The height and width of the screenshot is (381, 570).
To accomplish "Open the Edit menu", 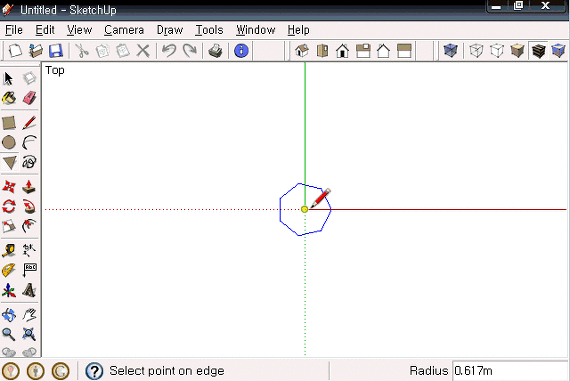I will 45,30.
